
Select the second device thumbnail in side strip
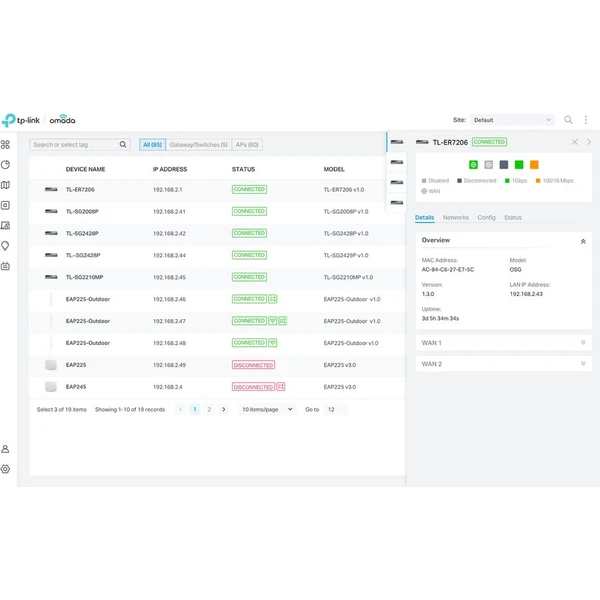coord(397,162)
